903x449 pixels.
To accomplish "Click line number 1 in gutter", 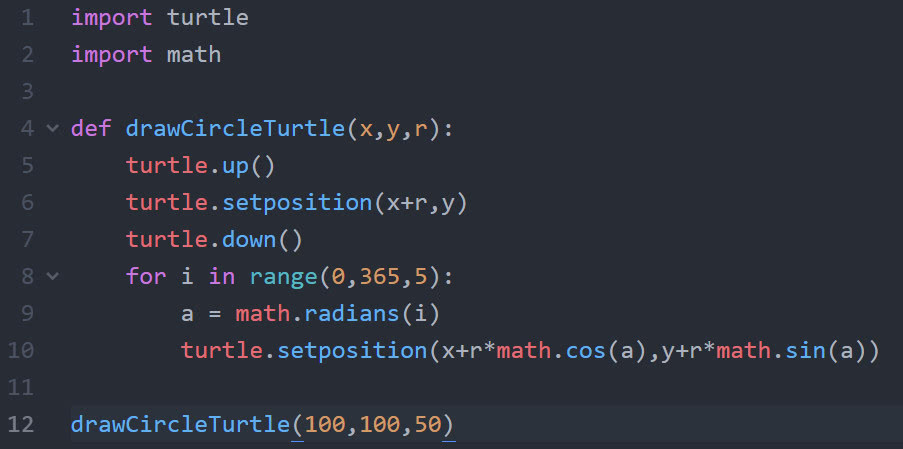I will [27, 18].
